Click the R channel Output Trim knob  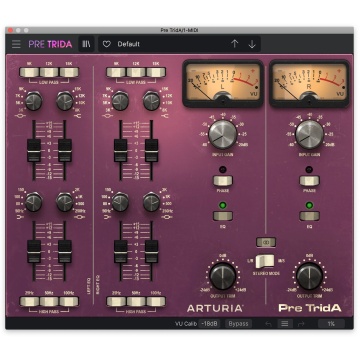click(x=309, y=276)
